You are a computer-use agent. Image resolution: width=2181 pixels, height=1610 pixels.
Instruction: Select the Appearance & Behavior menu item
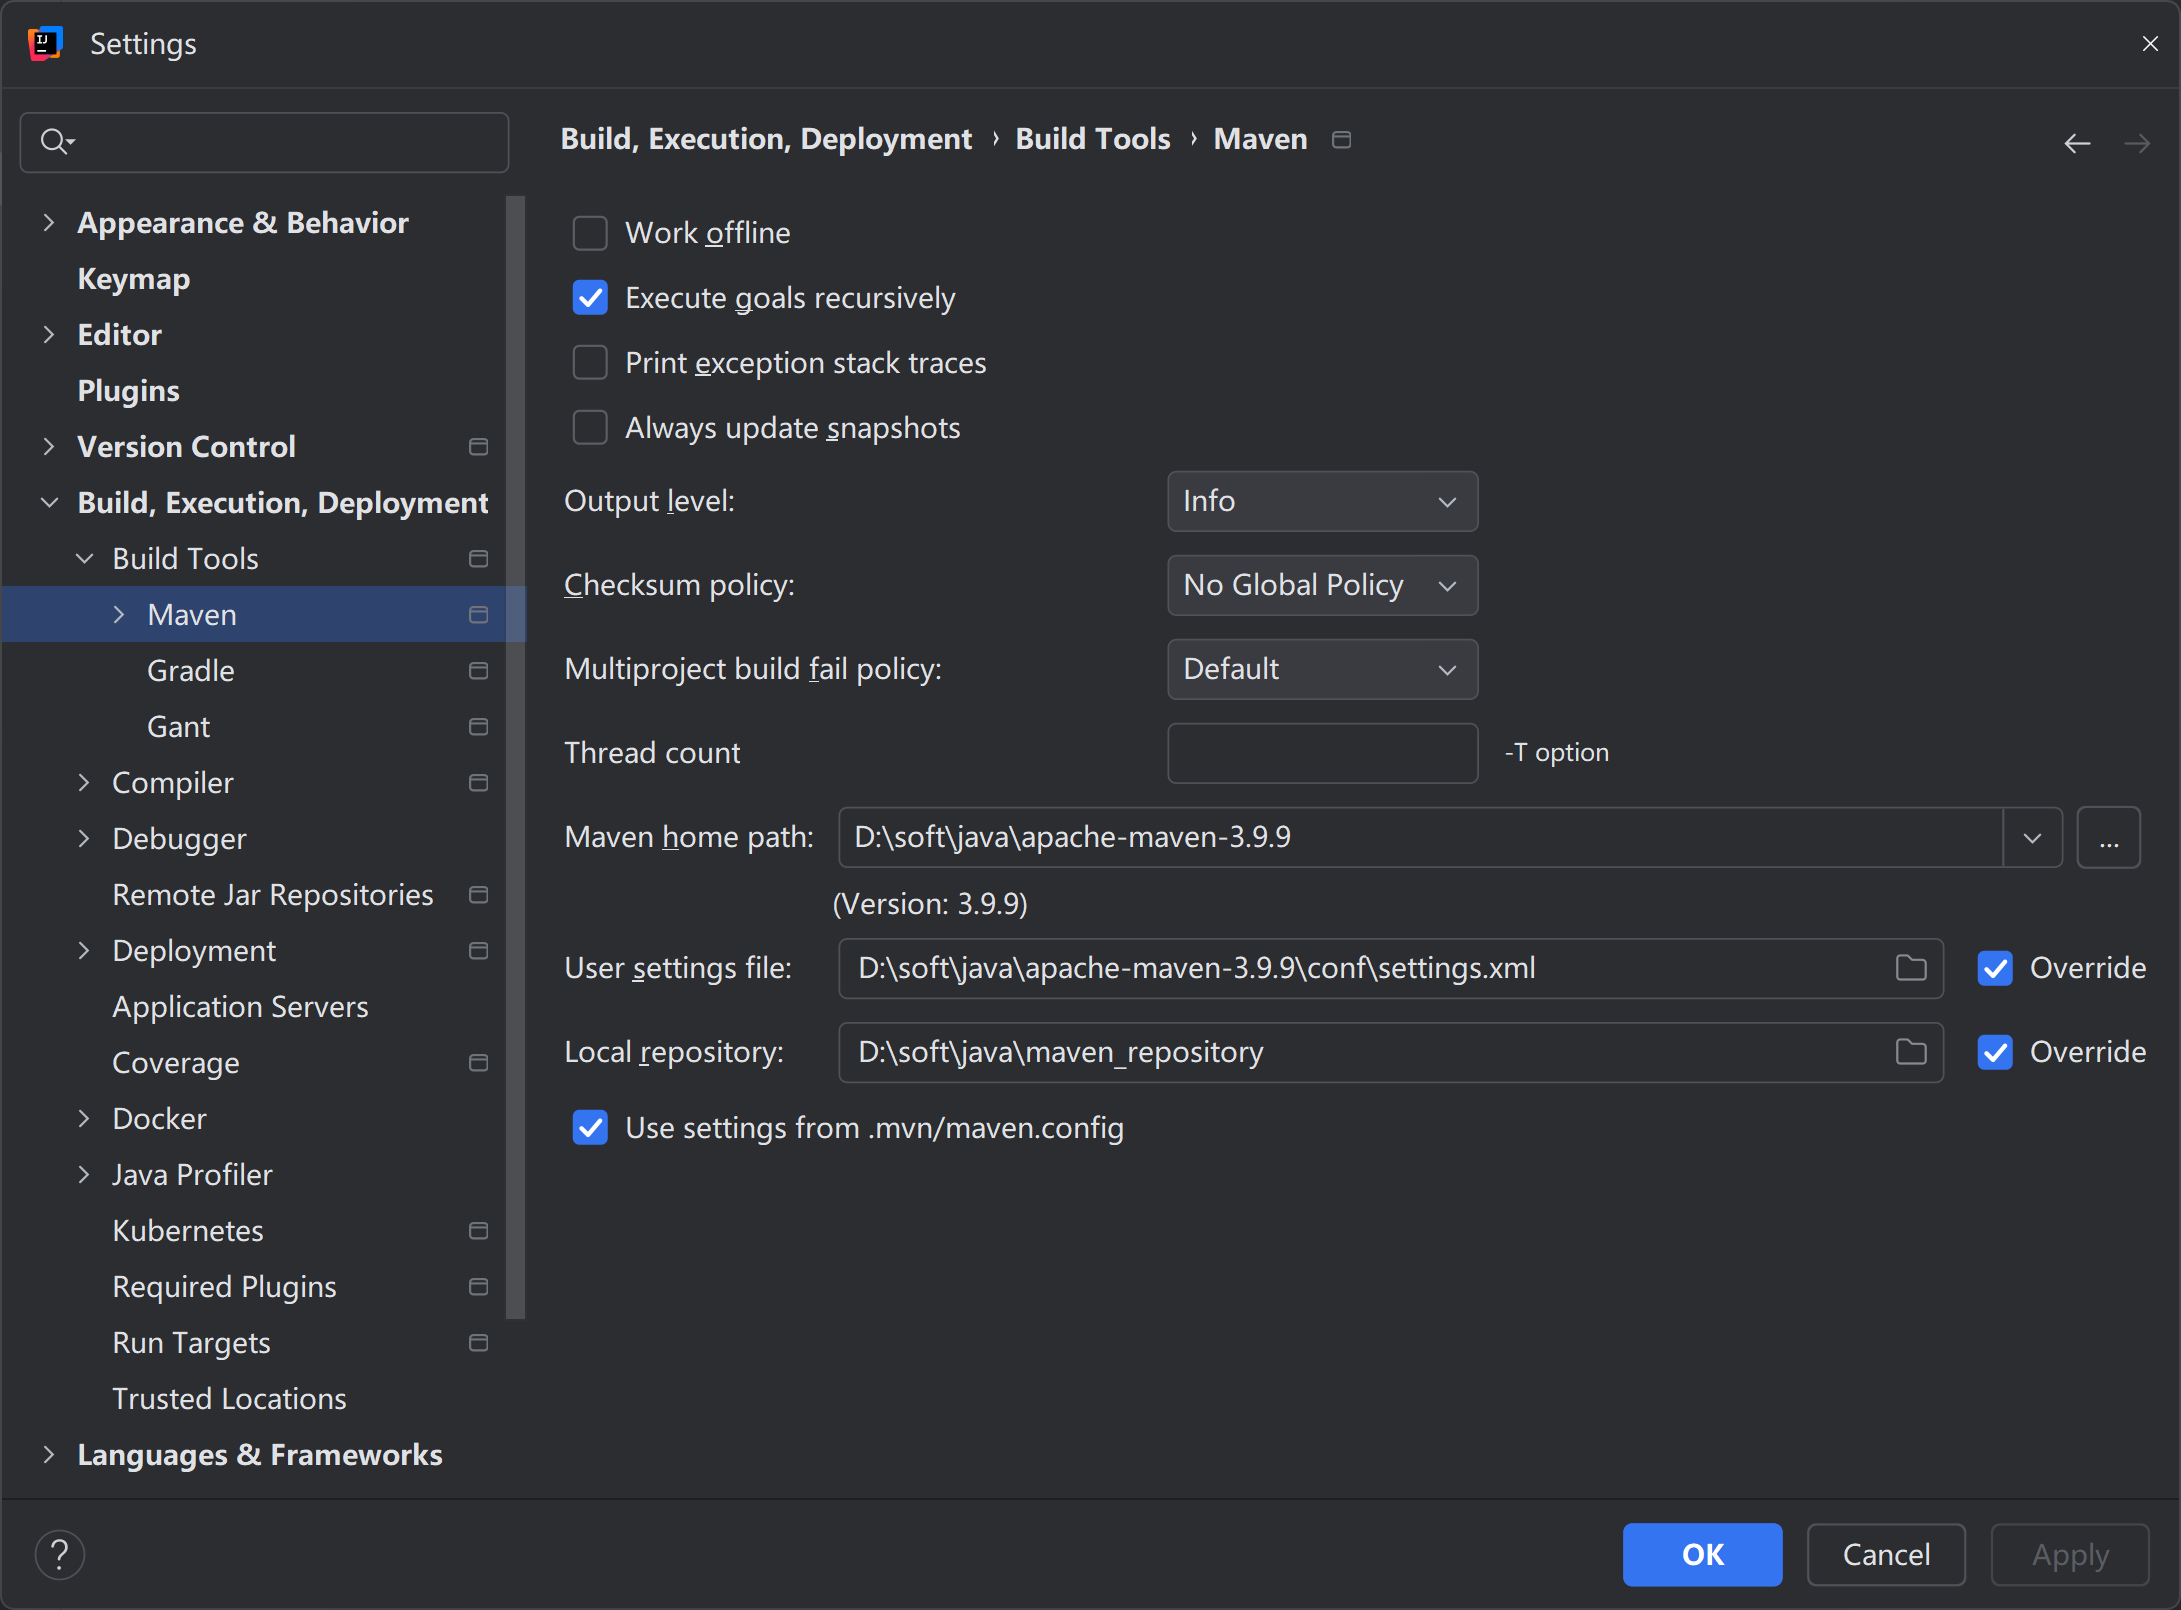(242, 222)
